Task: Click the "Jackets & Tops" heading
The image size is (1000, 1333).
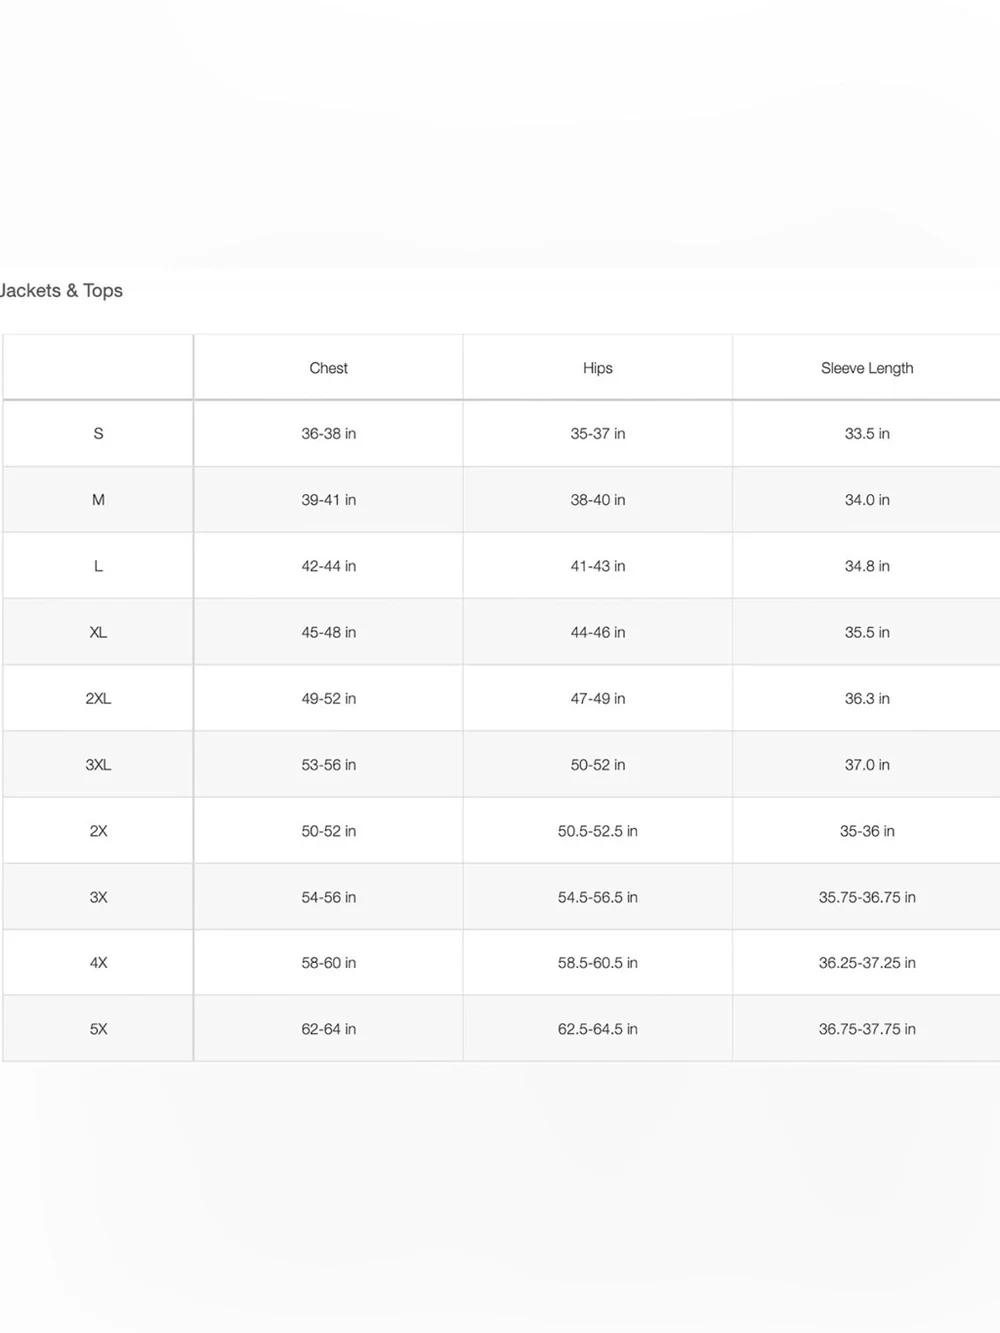Action: coord(61,291)
